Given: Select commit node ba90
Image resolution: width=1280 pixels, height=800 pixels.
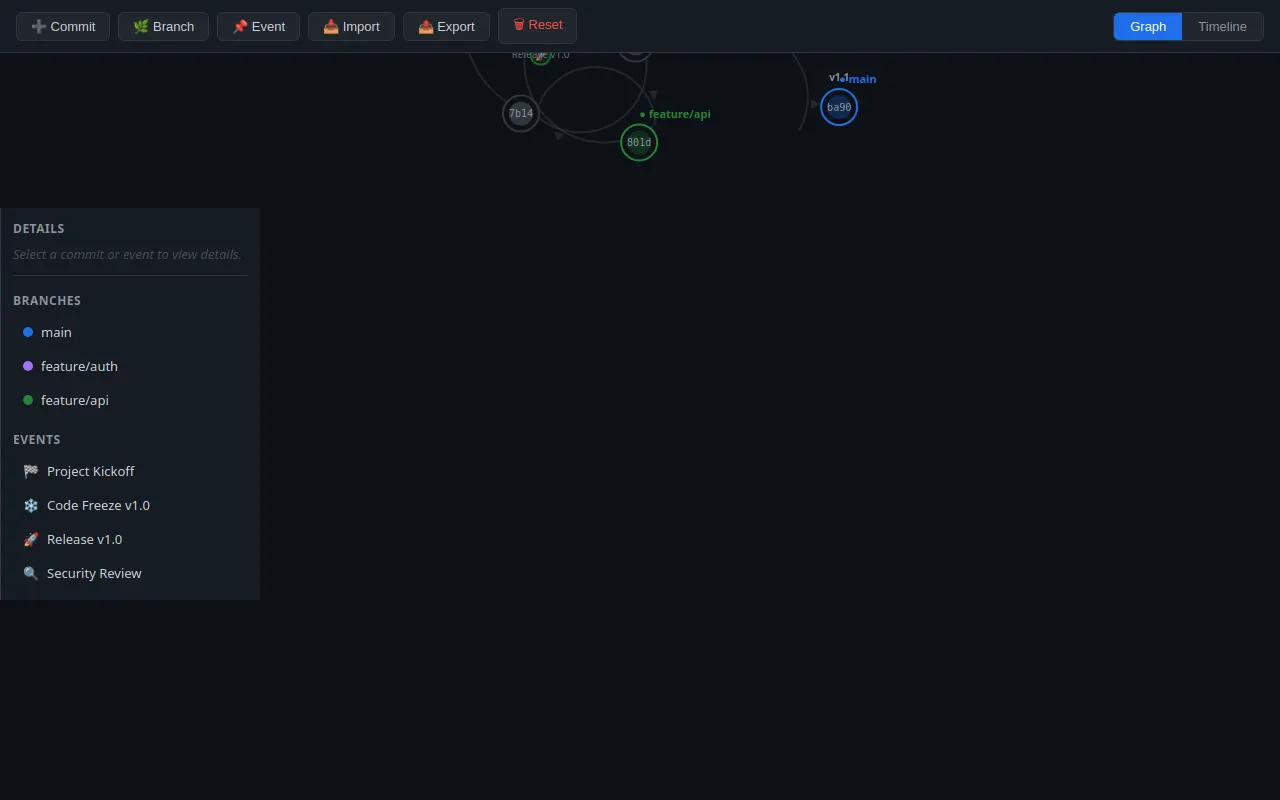Looking at the screenshot, I should (839, 107).
